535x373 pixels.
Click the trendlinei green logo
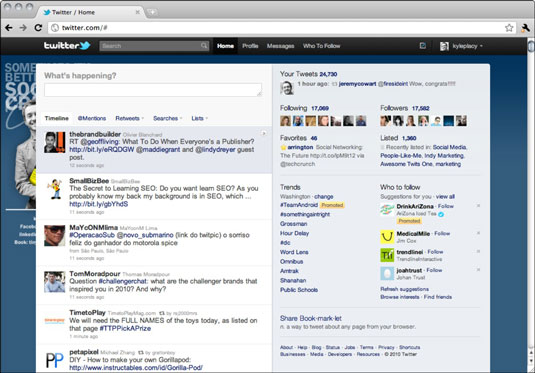pos(387,255)
